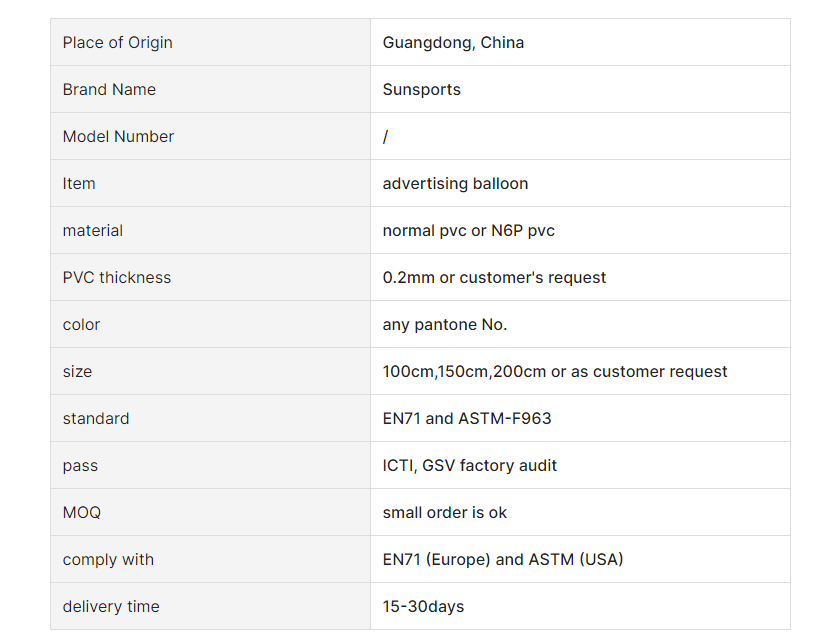
Task: Click the material row label
Action: tap(92, 231)
